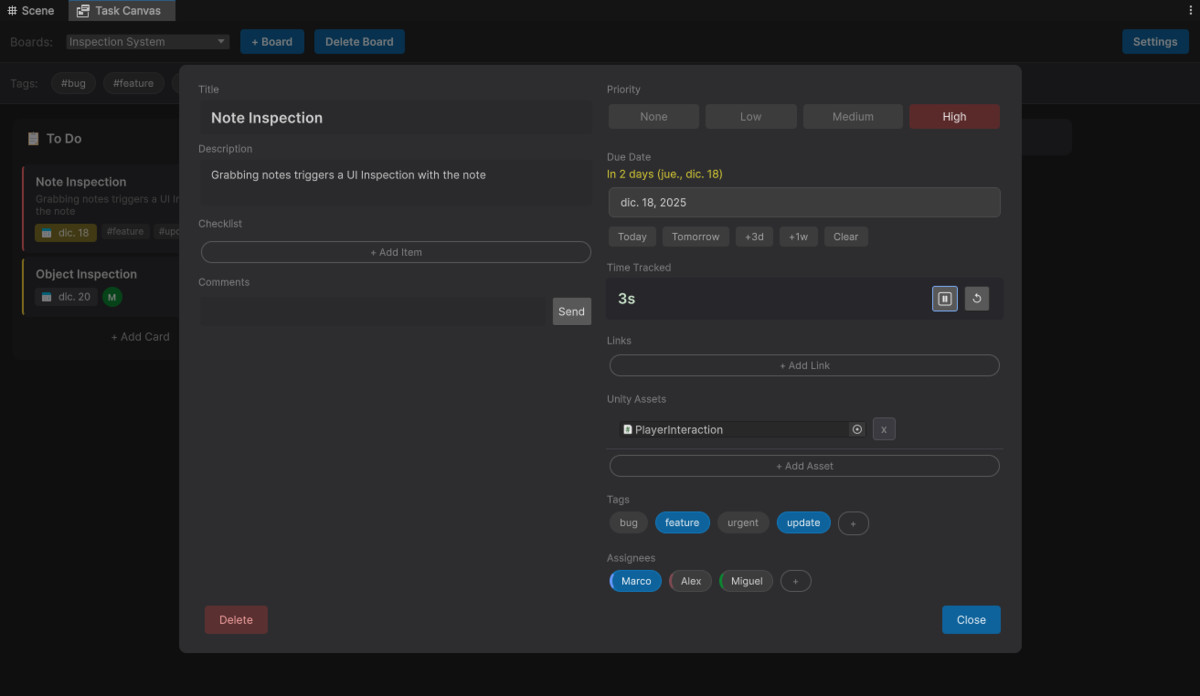Open the Boards dropdown
Image resolution: width=1200 pixels, height=696 pixels.
point(148,42)
